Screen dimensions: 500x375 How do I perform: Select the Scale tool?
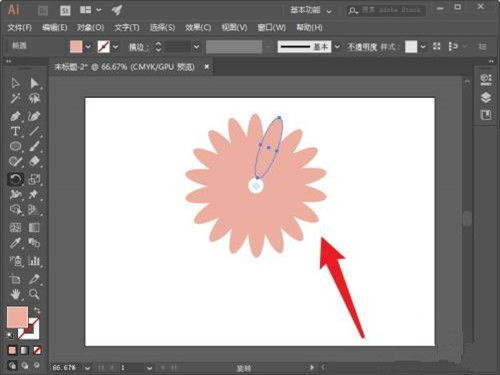(34, 179)
